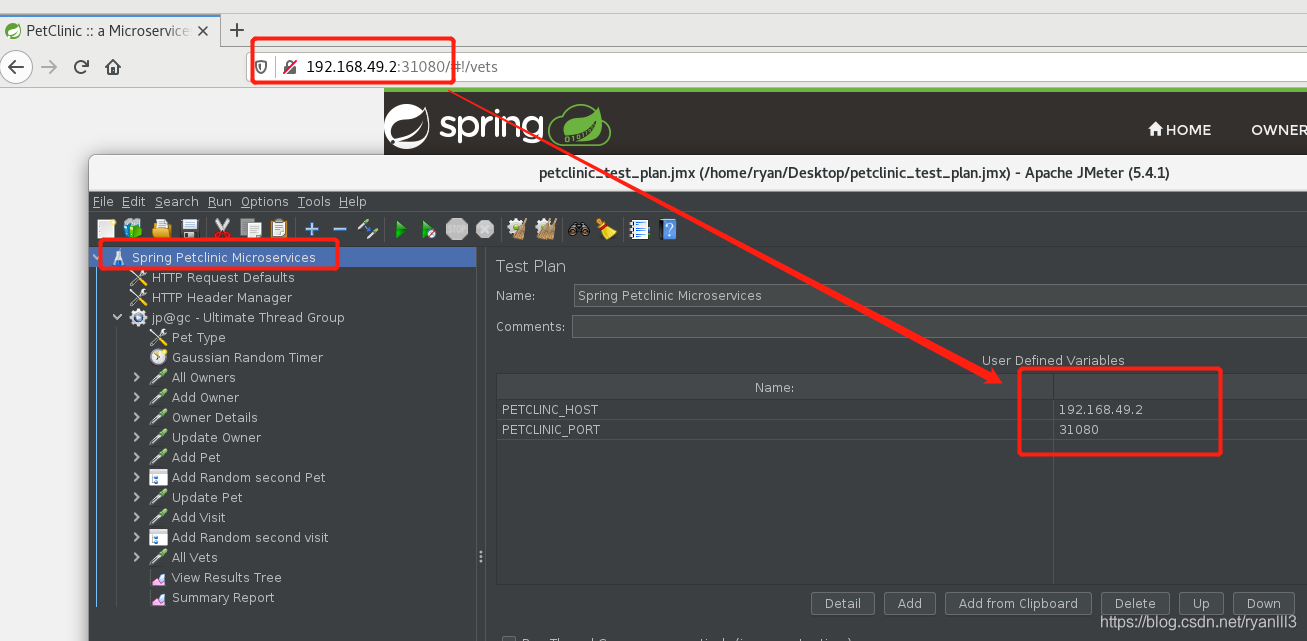Expand the Add Random second visit node

(x=137, y=537)
